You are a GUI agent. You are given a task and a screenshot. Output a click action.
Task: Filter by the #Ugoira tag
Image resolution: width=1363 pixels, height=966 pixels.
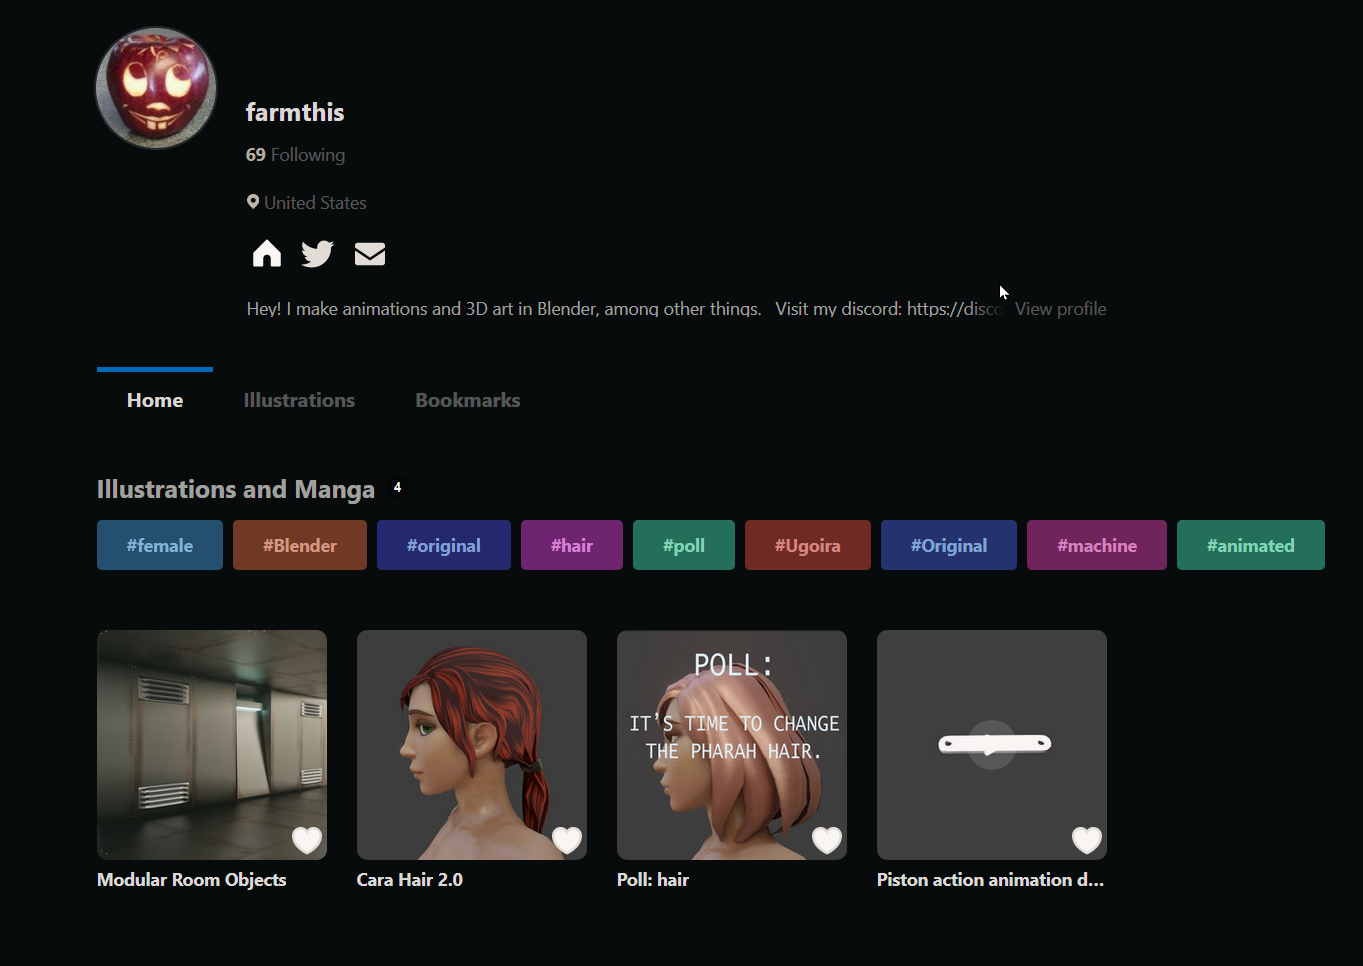[x=807, y=545]
